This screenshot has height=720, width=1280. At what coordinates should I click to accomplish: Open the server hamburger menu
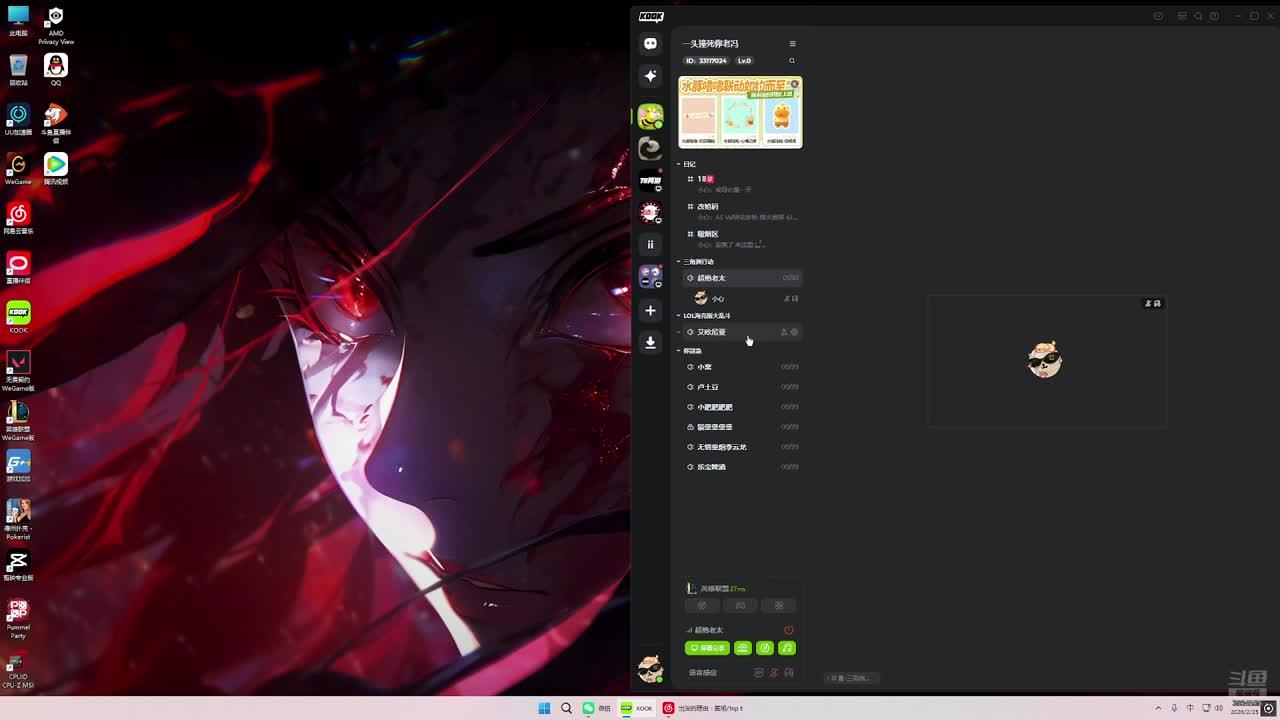coord(792,44)
